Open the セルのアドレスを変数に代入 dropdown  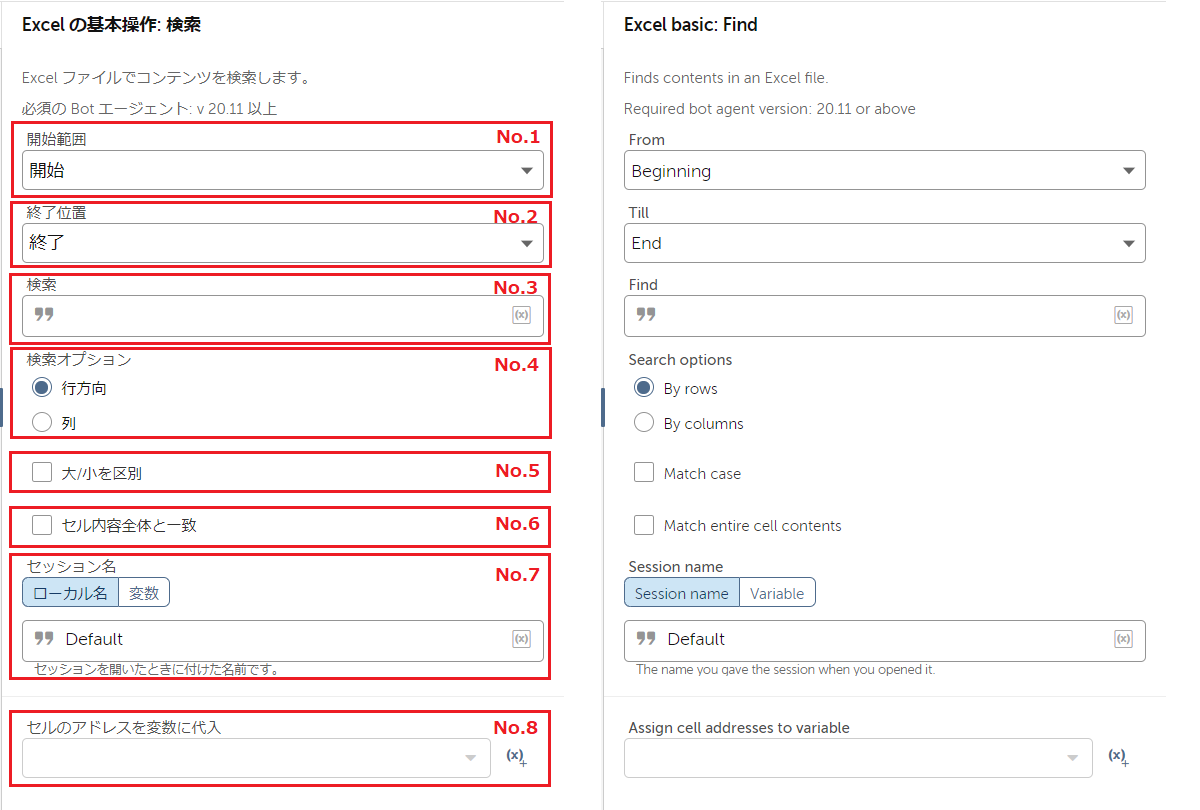pyautogui.click(x=256, y=758)
